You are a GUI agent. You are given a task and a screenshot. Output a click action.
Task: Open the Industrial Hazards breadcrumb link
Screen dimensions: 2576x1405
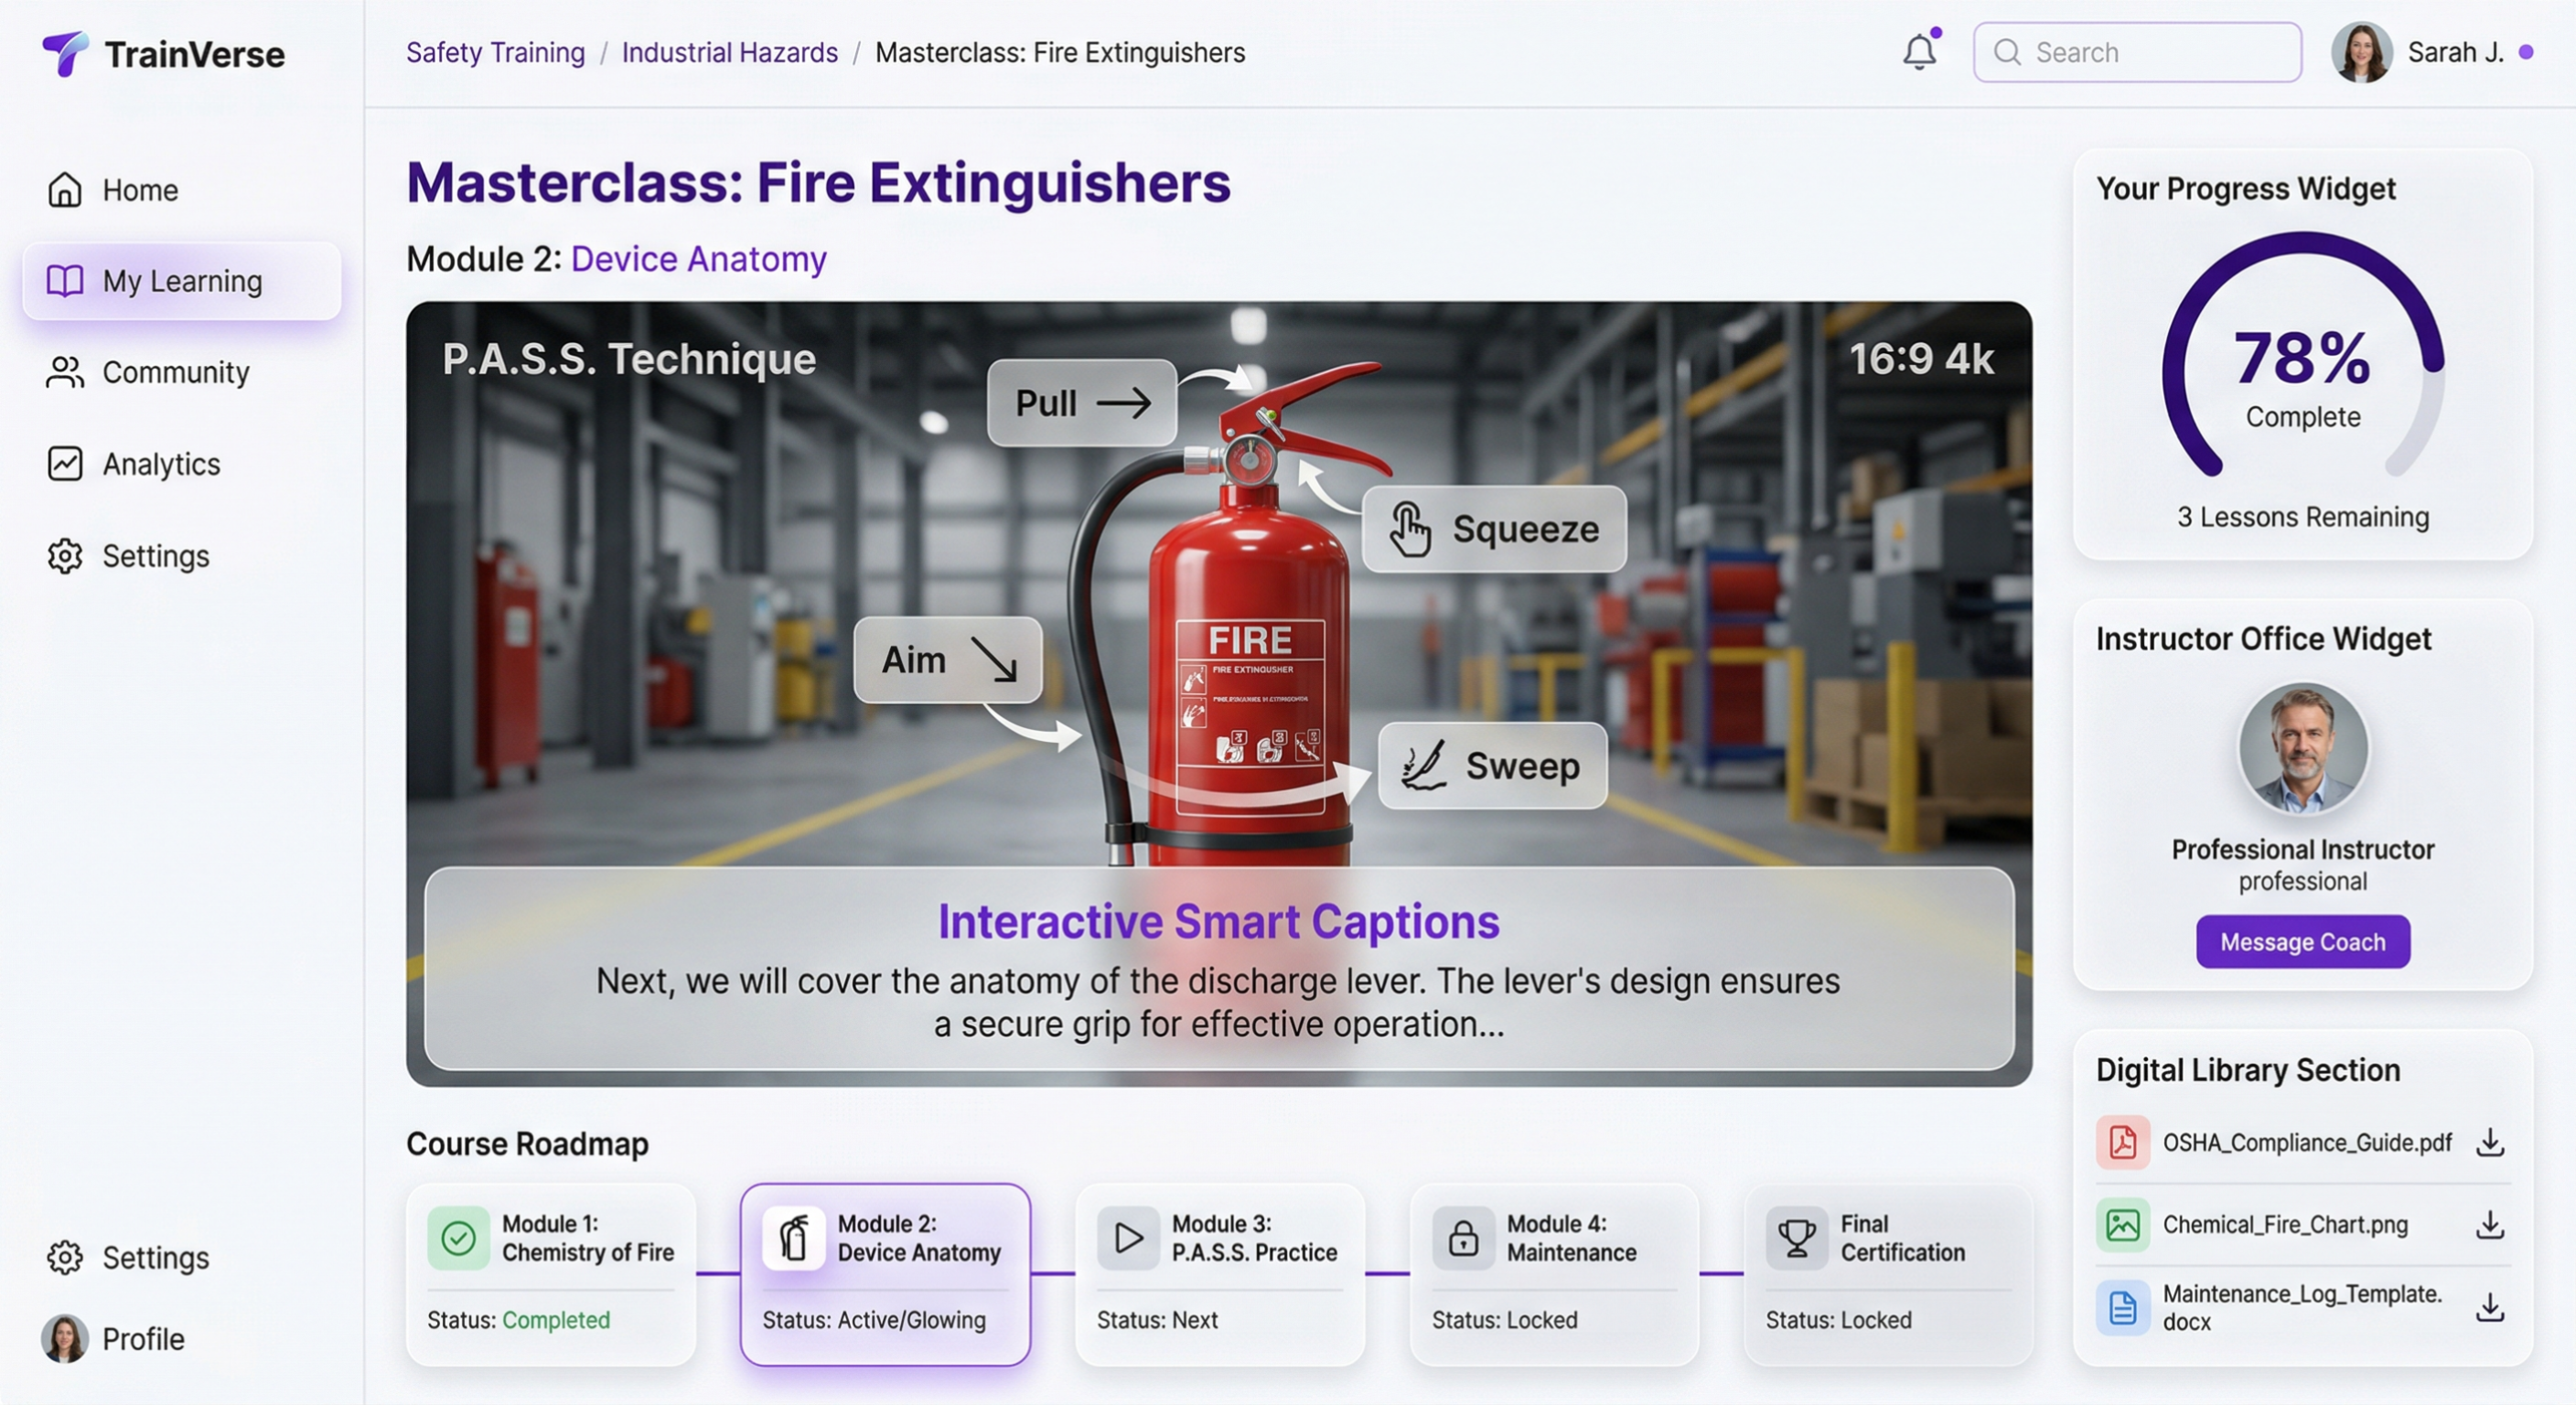point(729,52)
